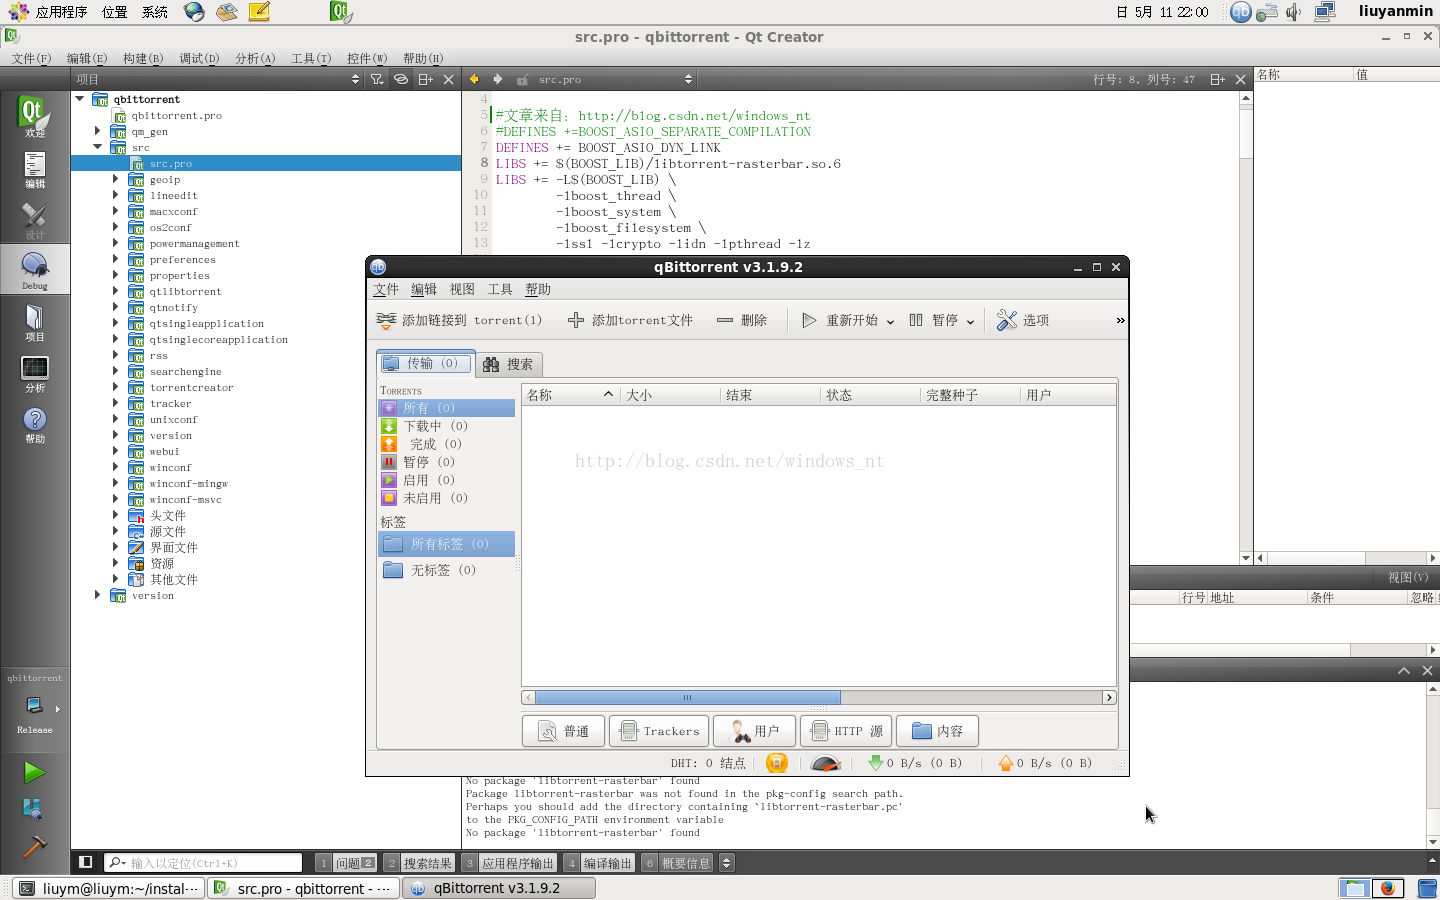
Task: Click the volume icon in system tray
Action: tap(1294, 12)
